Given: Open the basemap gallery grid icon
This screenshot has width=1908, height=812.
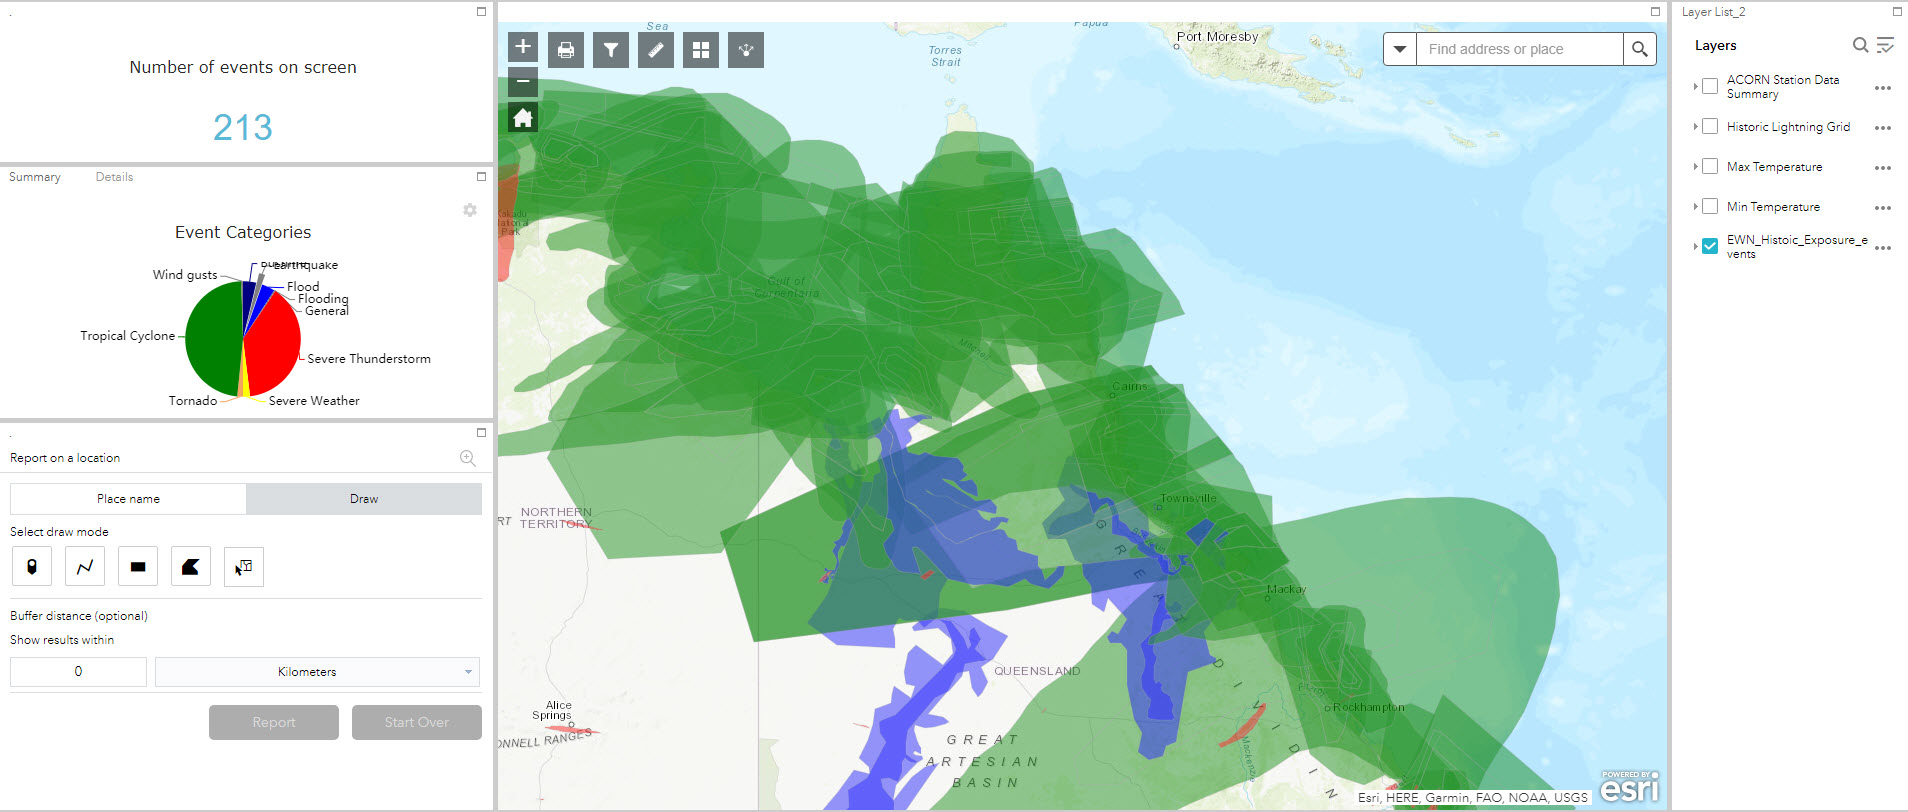Looking at the screenshot, I should click(701, 50).
